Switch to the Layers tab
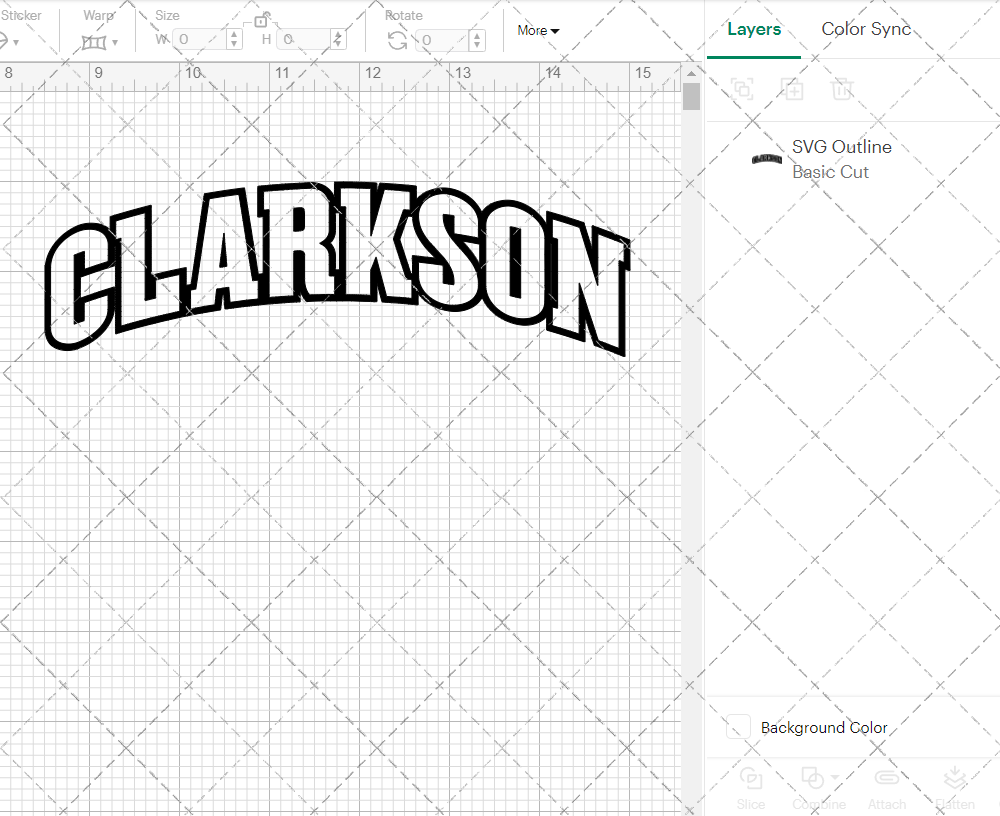The height and width of the screenshot is (816, 1000). pos(754,29)
